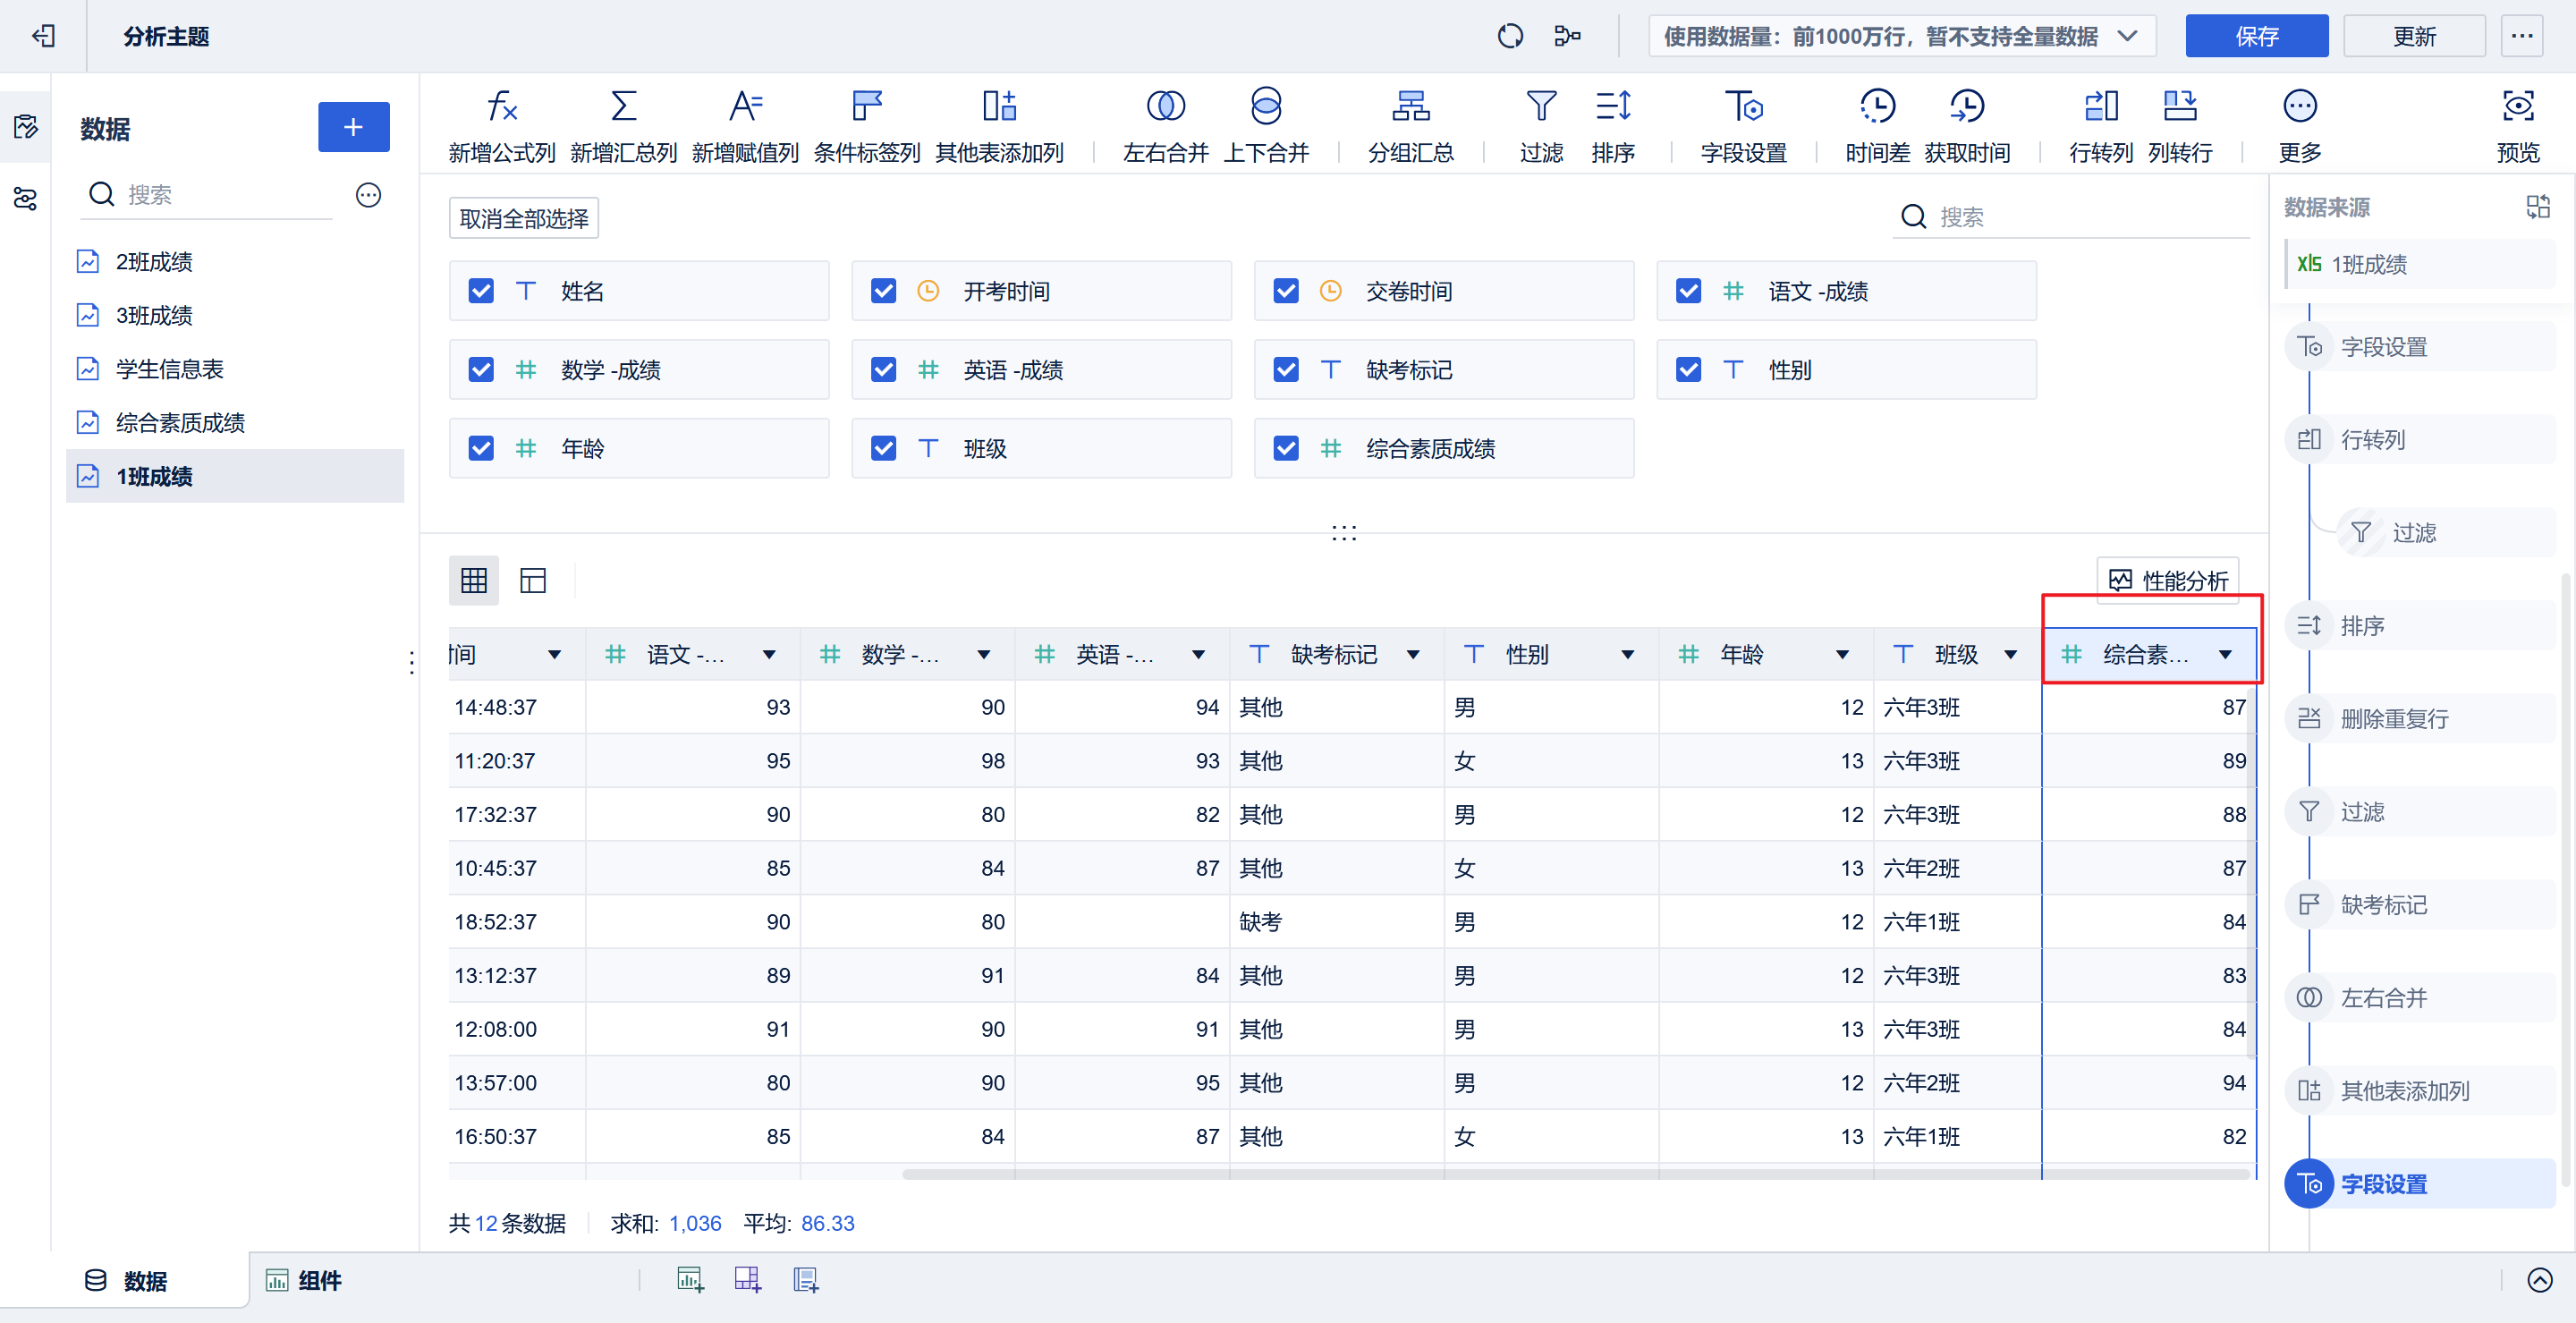Uncheck the 综合素质成绩 field checkbox
This screenshot has width=2576, height=1323.
click(x=1286, y=448)
